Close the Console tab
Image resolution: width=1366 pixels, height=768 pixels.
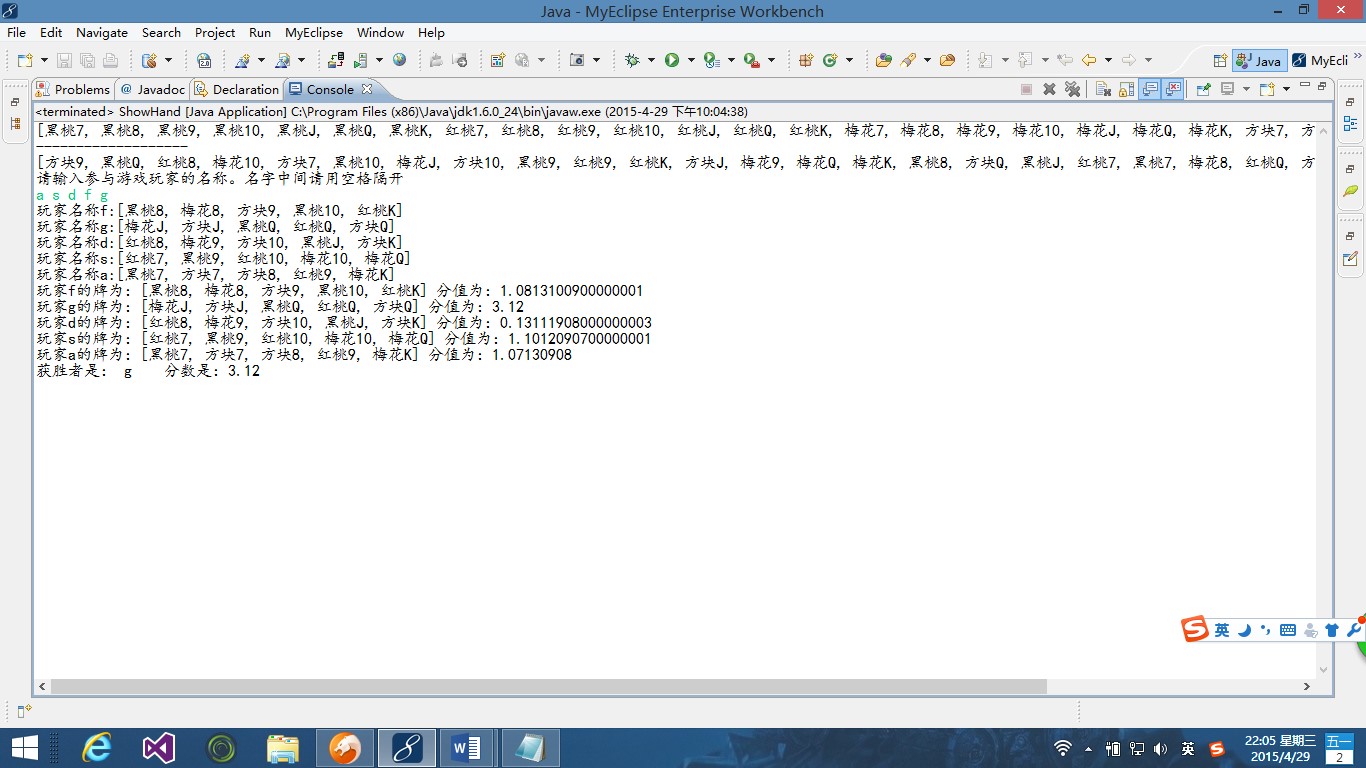point(367,89)
